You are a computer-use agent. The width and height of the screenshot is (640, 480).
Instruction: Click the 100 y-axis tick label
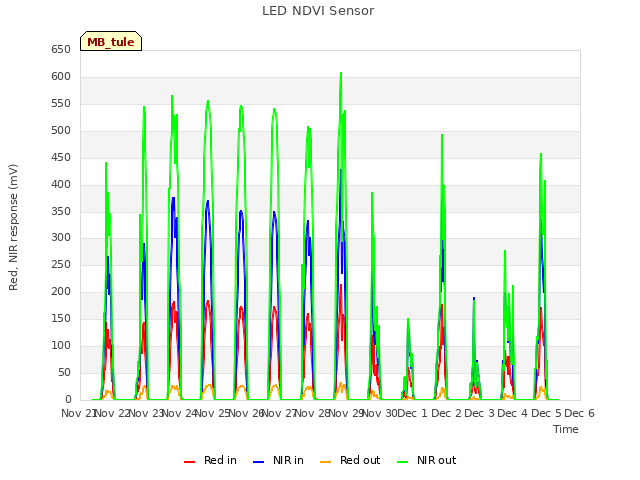point(61,345)
